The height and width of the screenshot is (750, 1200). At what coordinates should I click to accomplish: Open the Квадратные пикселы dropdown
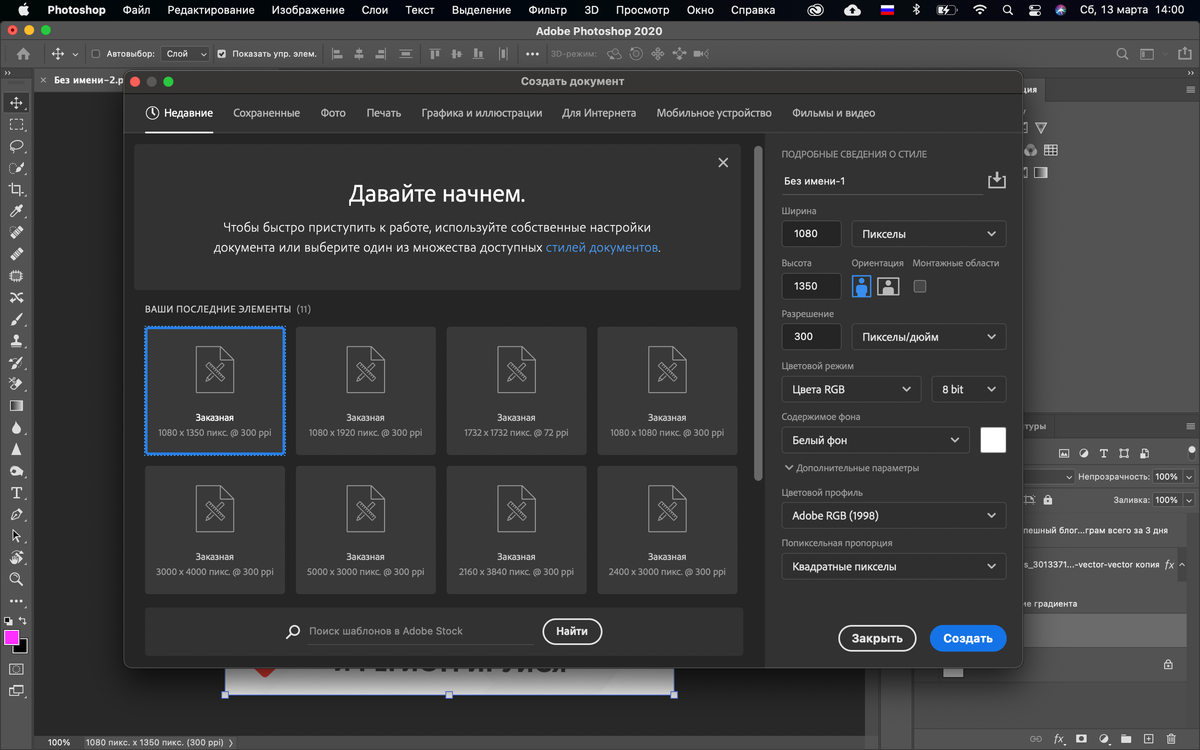pos(893,566)
